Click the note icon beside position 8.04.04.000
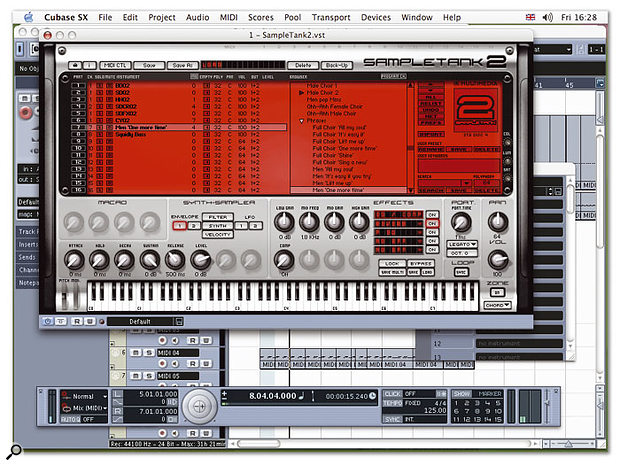Viewport: 620px width, 466px height. (x=302, y=396)
